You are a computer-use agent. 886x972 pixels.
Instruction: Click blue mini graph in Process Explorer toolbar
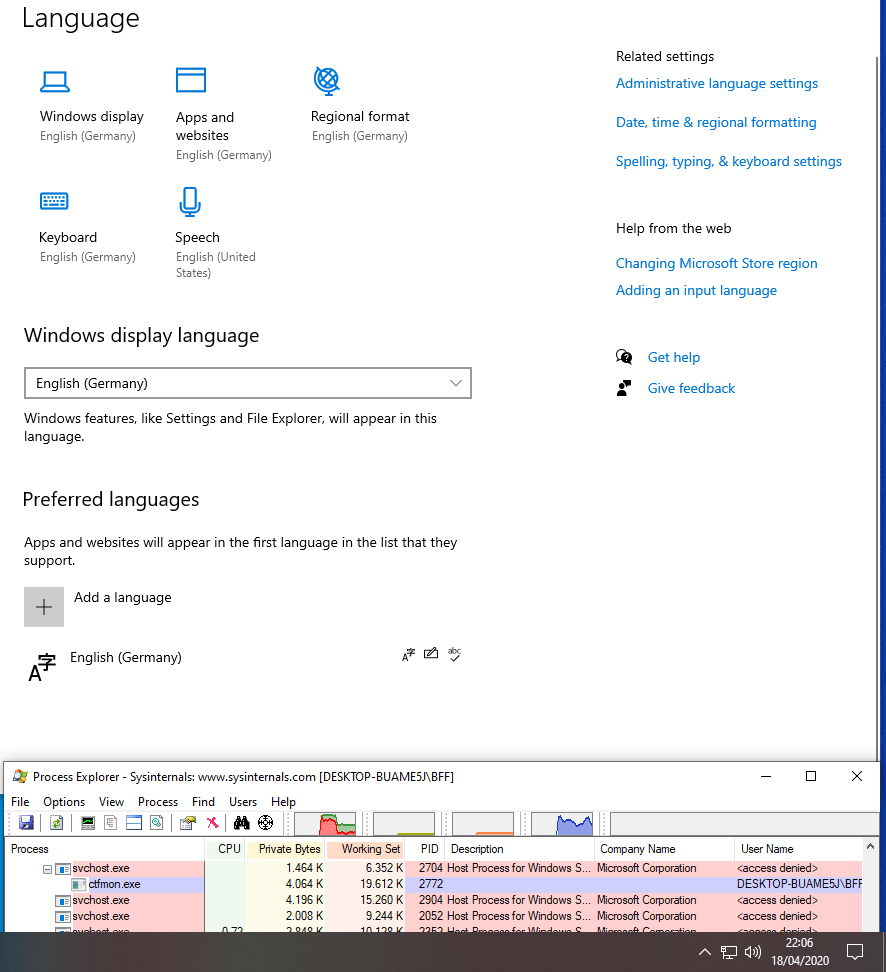click(x=562, y=824)
